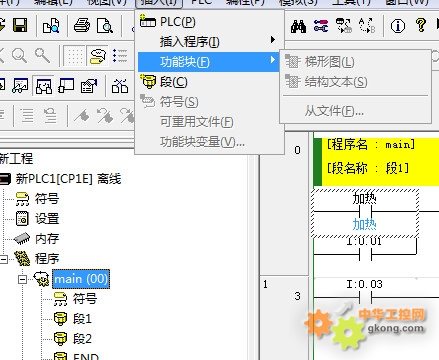The width and height of the screenshot is (439, 360).
Task: Open 段1 in the project tree
Action: (82, 319)
